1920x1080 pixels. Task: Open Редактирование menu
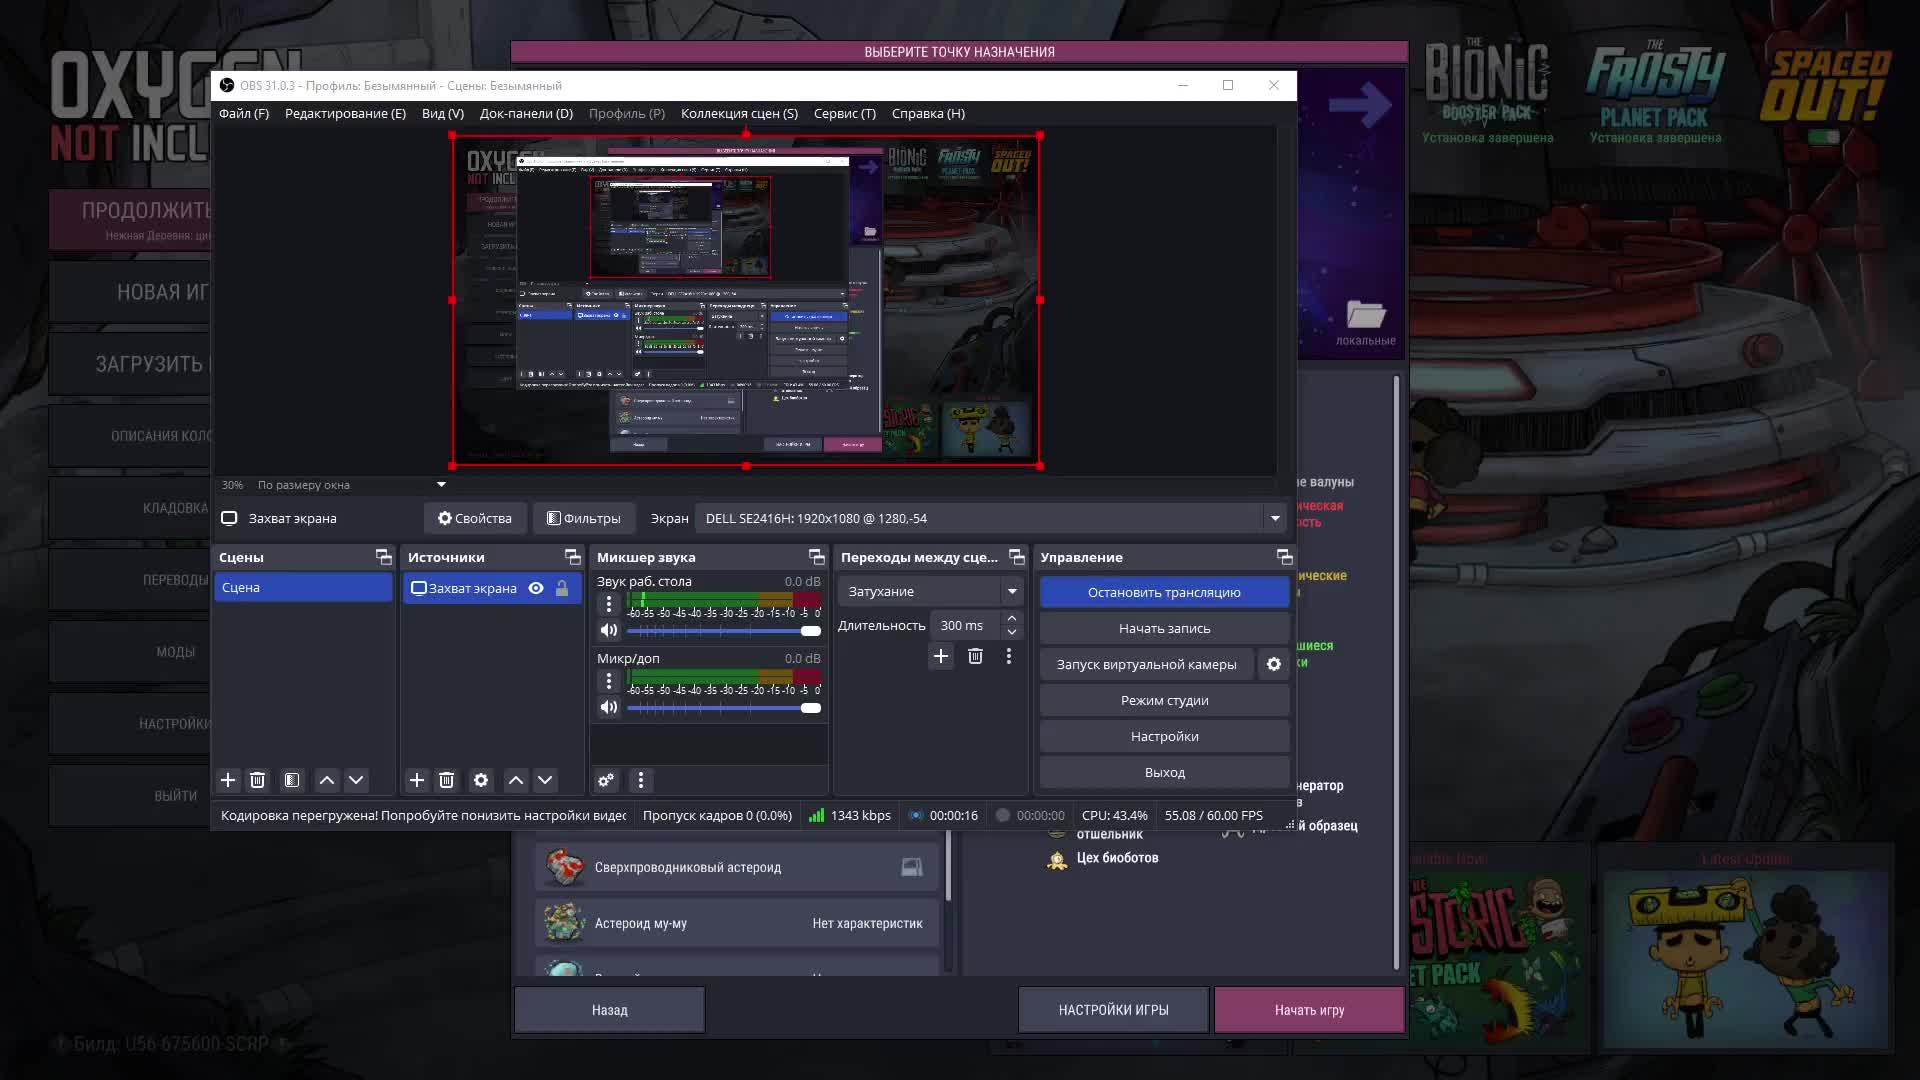pos(345,113)
